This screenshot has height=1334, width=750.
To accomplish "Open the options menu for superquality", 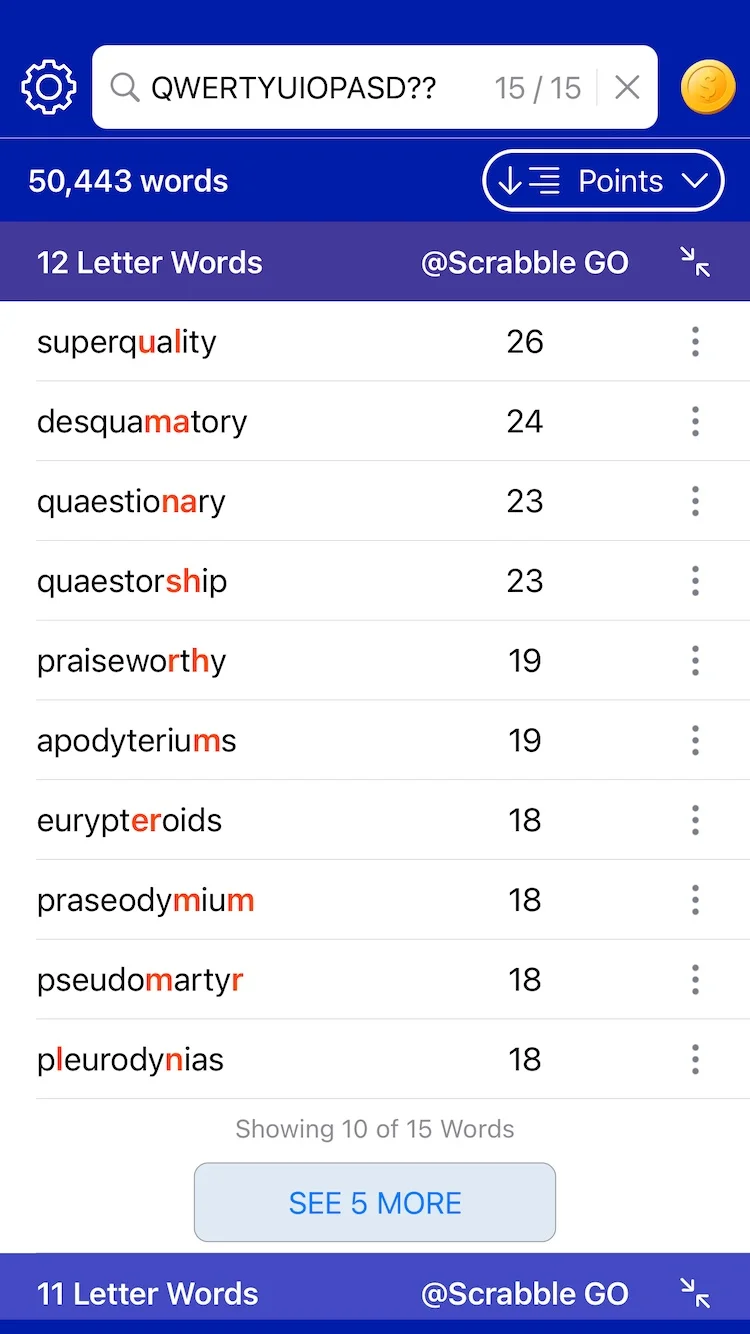I will point(695,341).
